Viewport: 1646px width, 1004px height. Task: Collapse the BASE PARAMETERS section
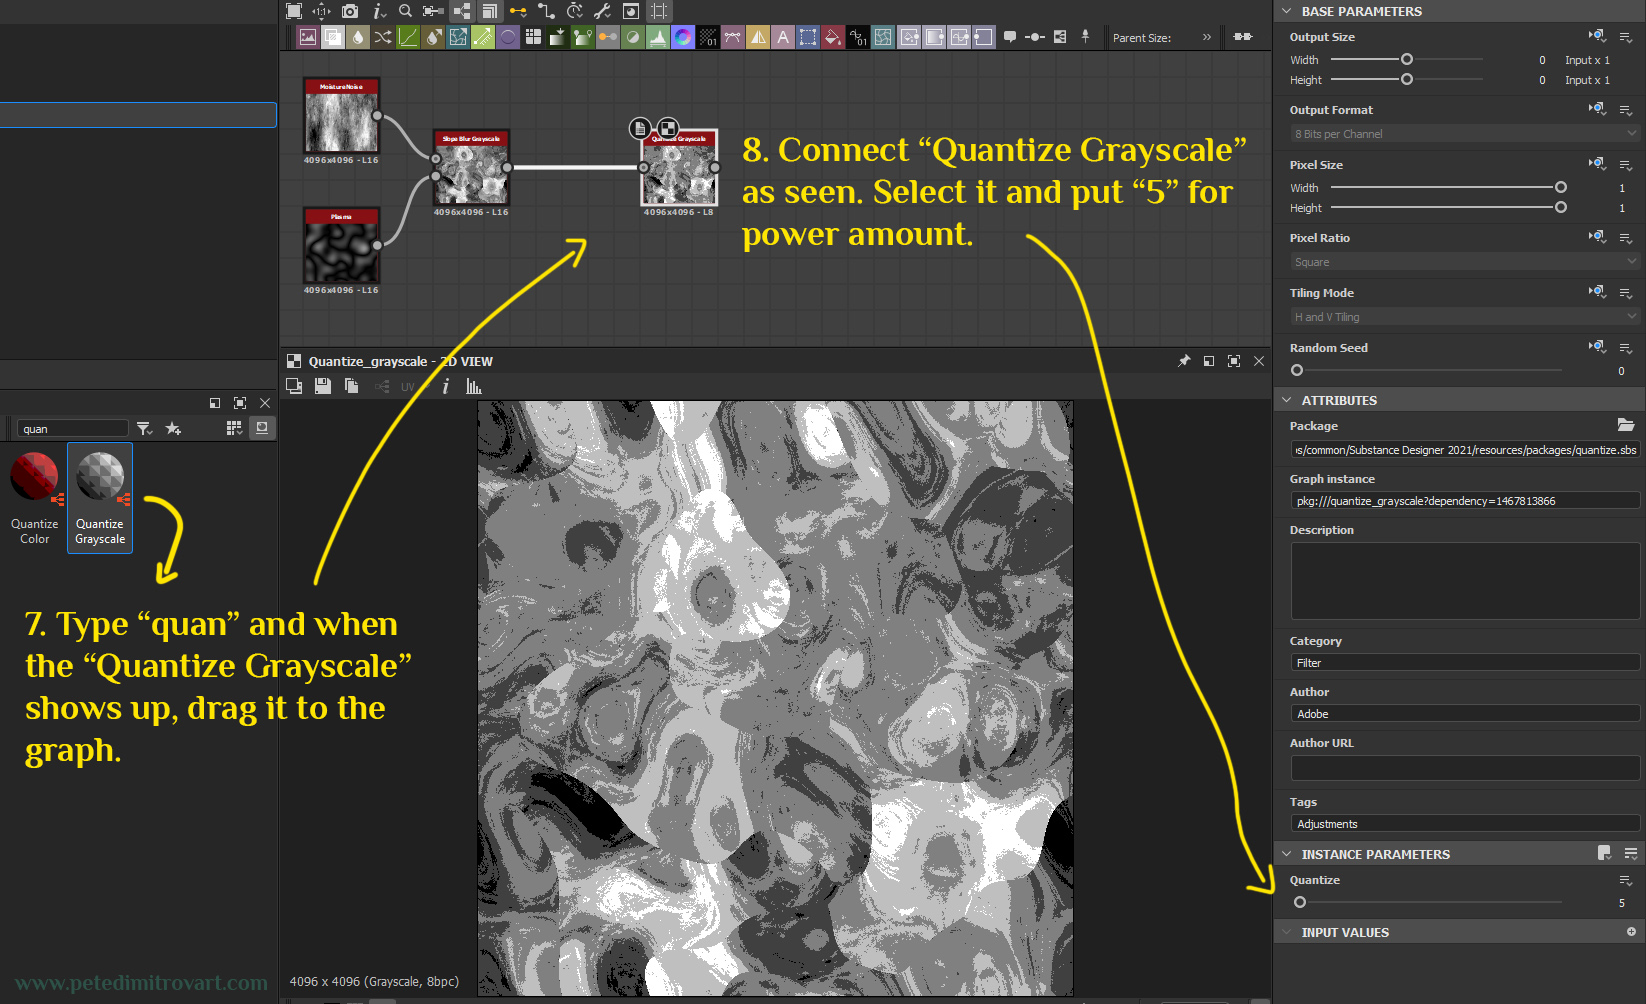(x=1287, y=11)
